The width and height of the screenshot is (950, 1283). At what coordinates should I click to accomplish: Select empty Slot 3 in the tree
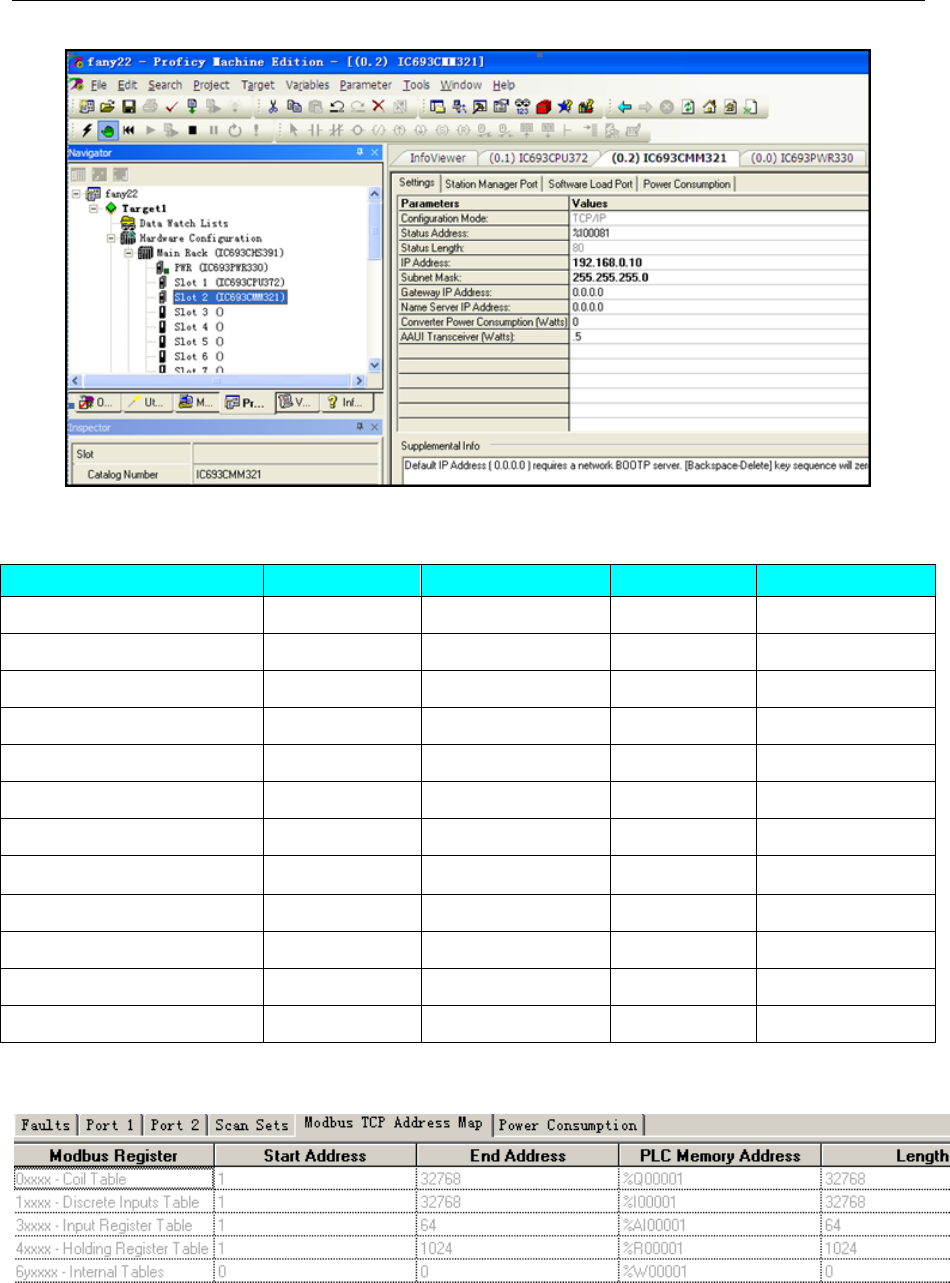(x=199, y=312)
